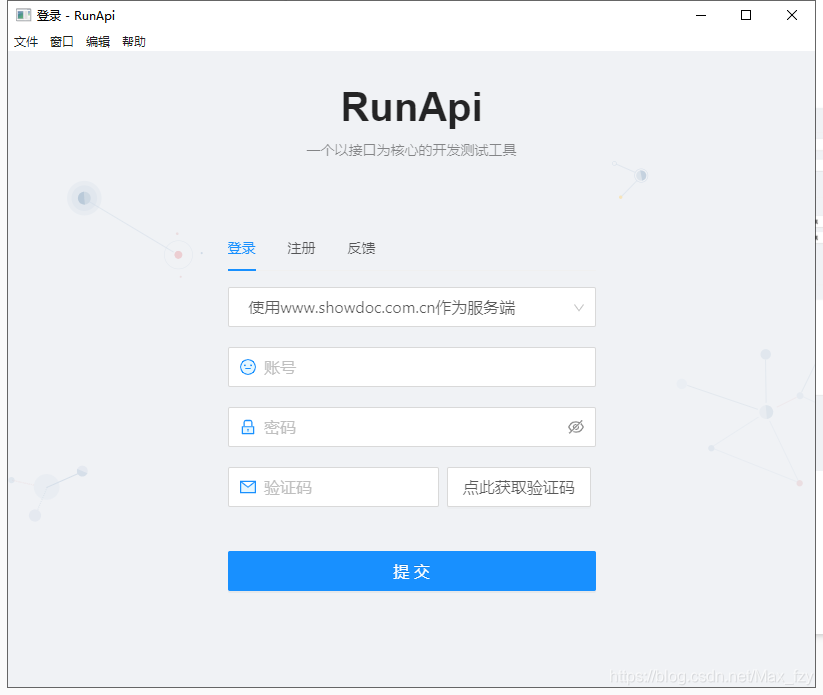Image resolution: width=823 pixels, height=695 pixels.
Task: Click the 提交 submit button
Action: click(412, 571)
